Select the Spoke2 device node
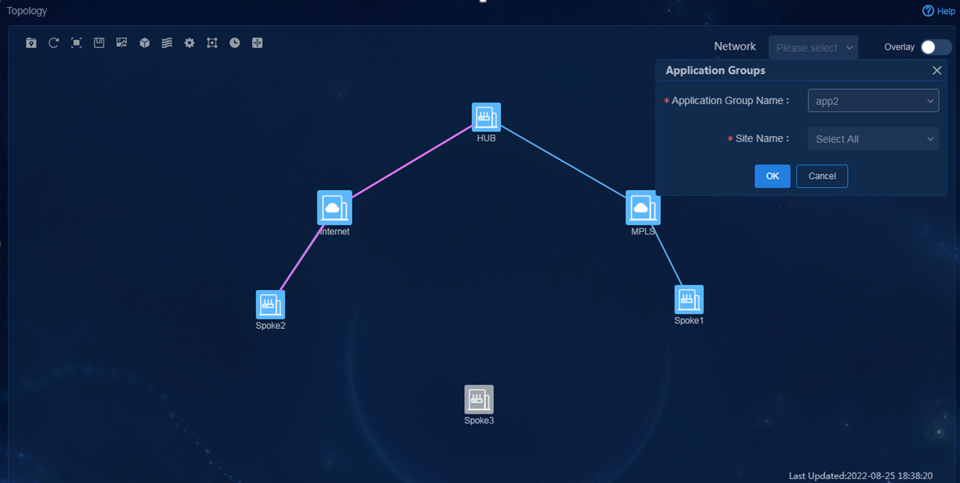Image resolution: width=960 pixels, height=483 pixels. [x=270, y=305]
